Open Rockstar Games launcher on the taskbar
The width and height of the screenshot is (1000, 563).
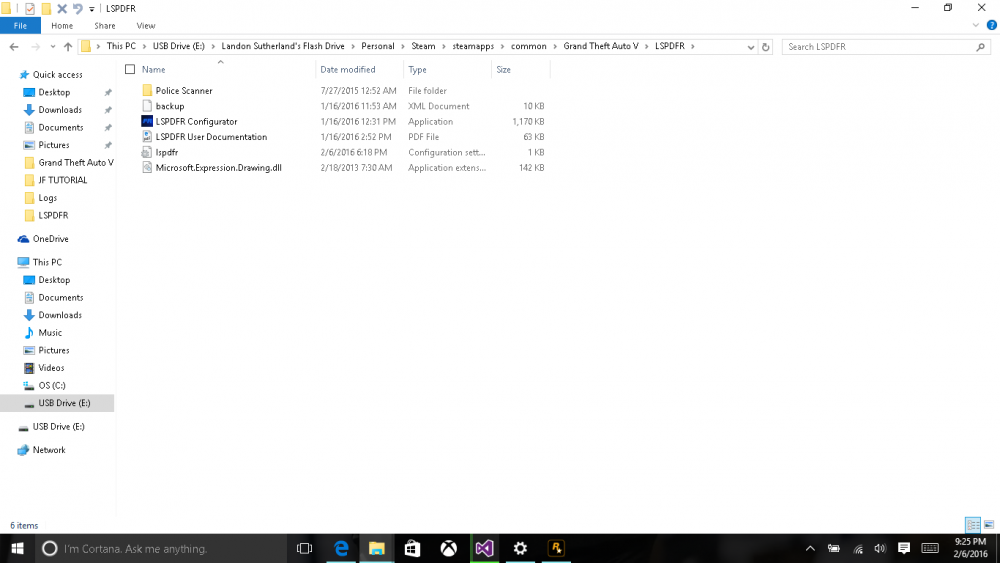[x=556, y=548]
